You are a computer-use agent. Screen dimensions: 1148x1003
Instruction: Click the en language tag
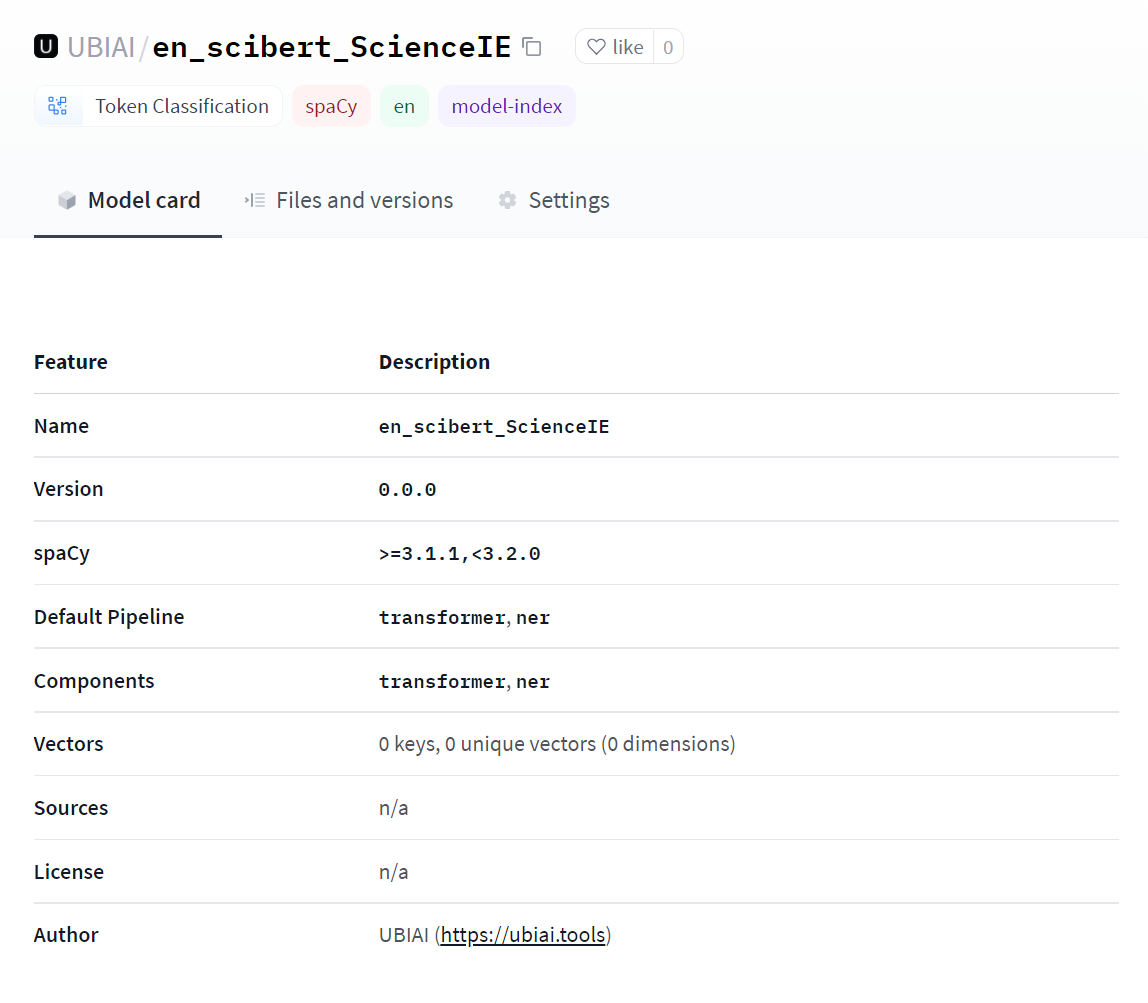tap(404, 106)
